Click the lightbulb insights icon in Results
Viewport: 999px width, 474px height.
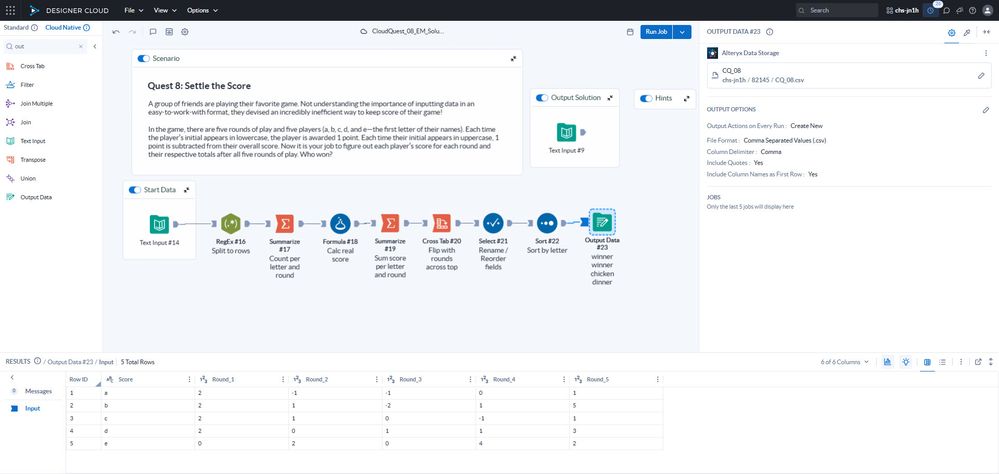click(905, 362)
